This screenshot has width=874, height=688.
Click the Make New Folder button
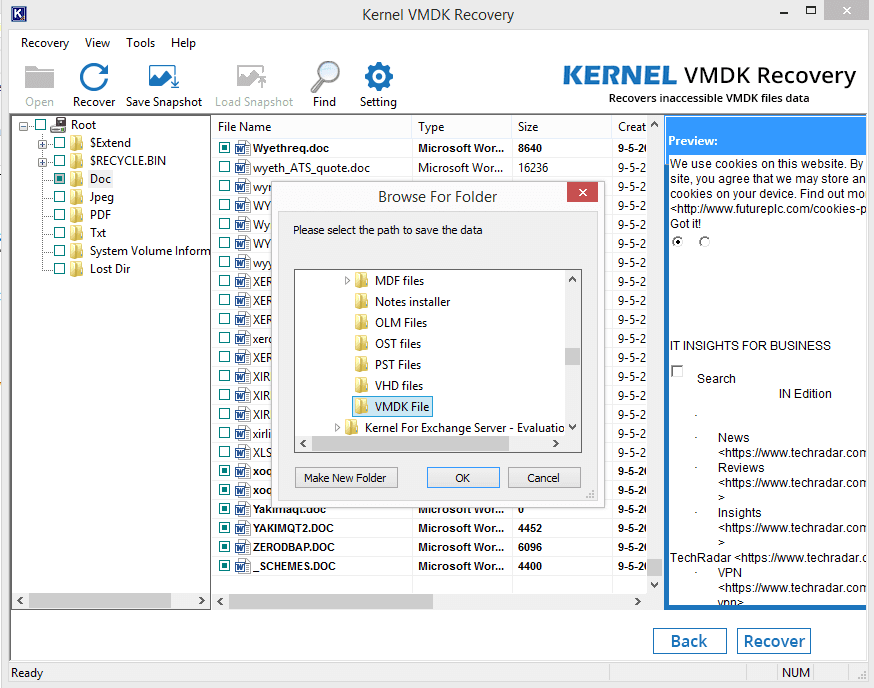346,478
